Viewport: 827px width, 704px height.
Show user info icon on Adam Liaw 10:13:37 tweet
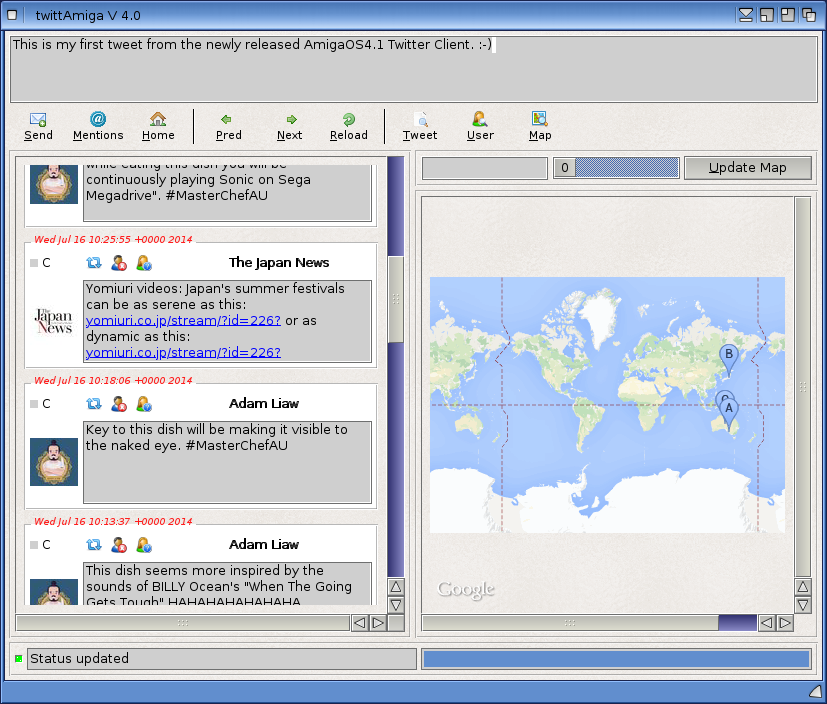pyautogui.click(x=143, y=545)
